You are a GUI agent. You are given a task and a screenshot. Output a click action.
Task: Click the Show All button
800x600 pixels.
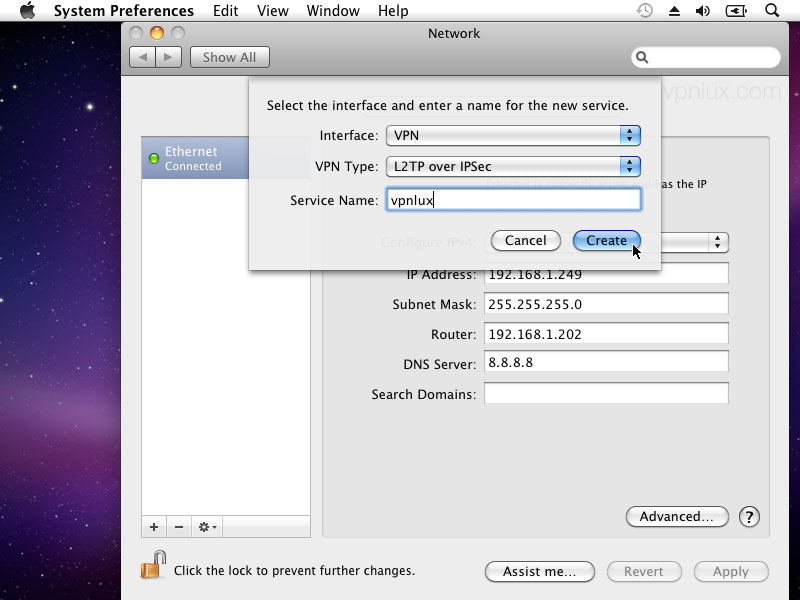tap(230, 57)
